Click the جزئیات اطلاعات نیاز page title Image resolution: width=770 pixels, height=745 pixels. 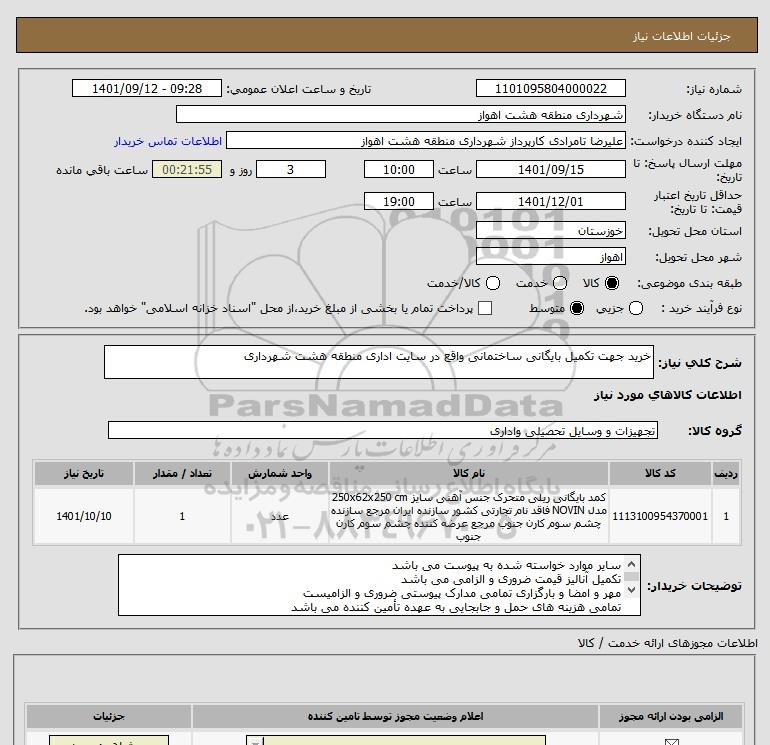(682, 36)
